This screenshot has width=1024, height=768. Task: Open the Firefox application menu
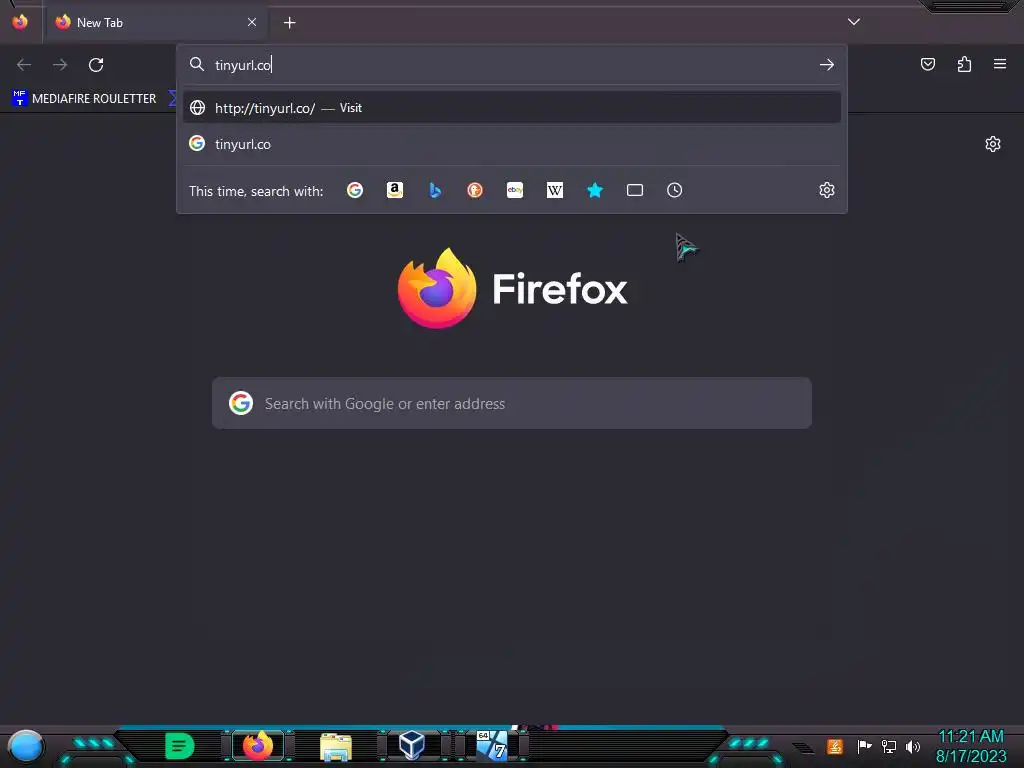coord(1000,64)
